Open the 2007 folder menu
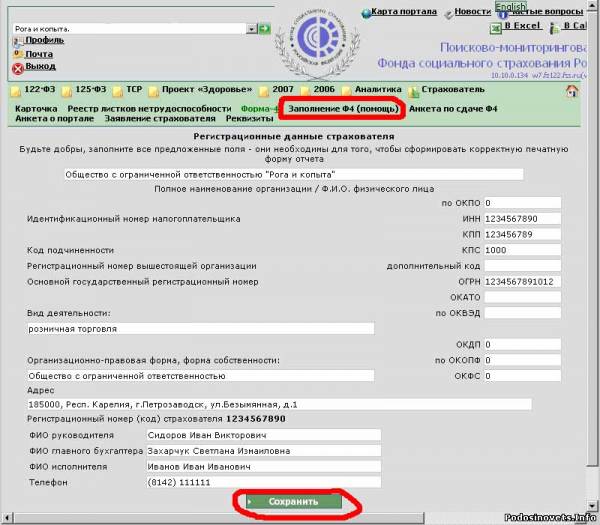 (x=282, y=90)
